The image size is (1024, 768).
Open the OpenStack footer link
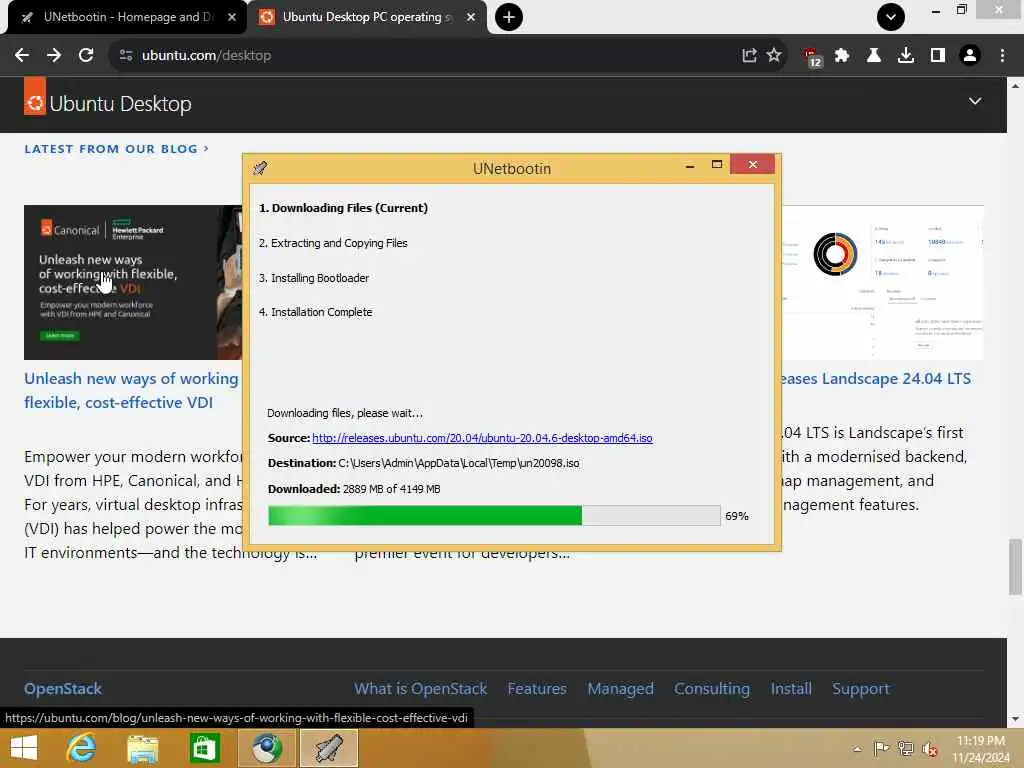(63, 688)
